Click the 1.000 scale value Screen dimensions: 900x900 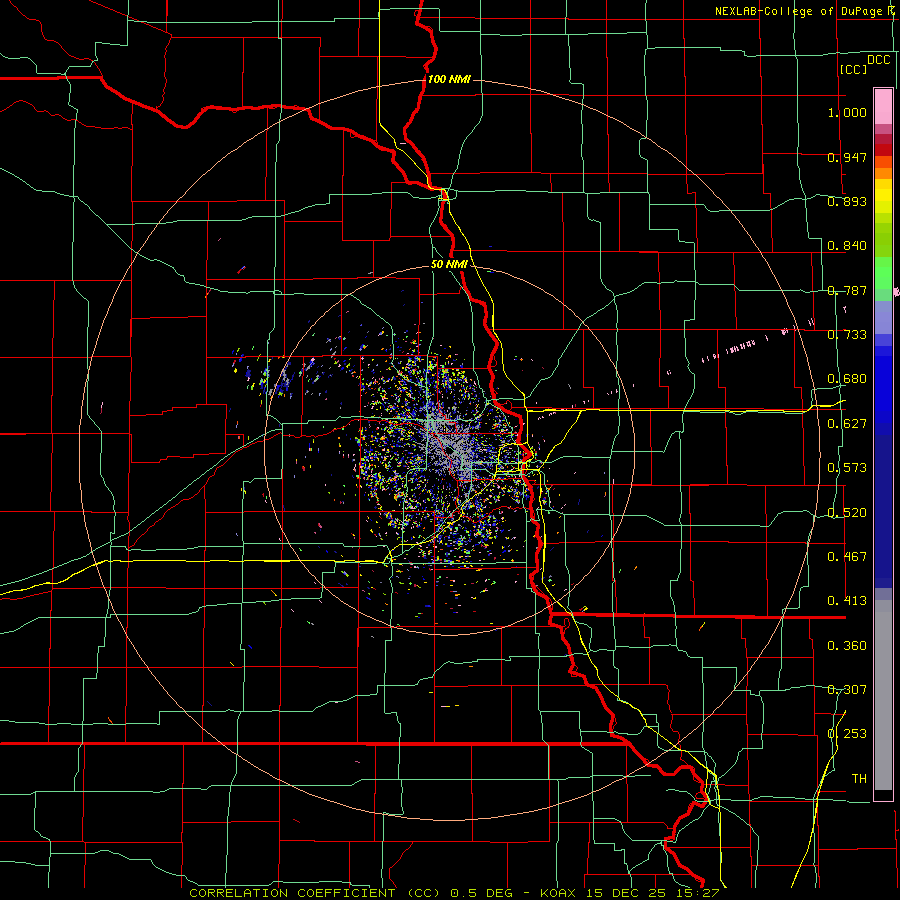(847, 112)
